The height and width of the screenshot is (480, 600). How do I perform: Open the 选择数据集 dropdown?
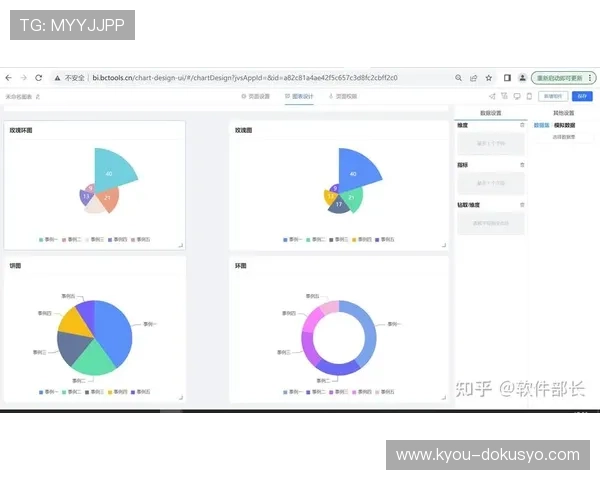pos(564,137)
